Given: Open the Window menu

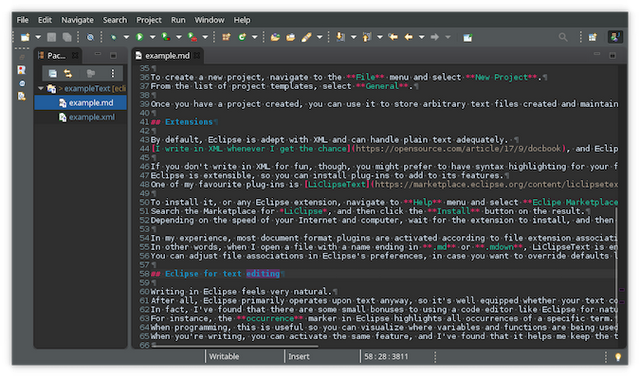Looking at the screenshot, I should point(209,20).
